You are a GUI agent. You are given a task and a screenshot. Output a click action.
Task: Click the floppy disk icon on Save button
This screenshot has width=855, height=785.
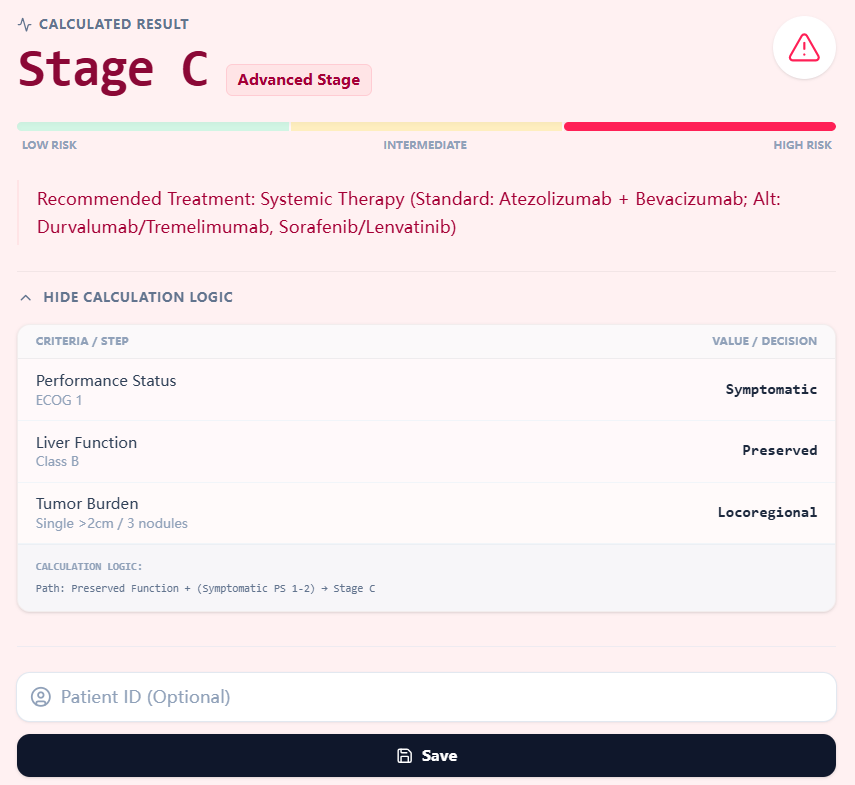(404, 755)
